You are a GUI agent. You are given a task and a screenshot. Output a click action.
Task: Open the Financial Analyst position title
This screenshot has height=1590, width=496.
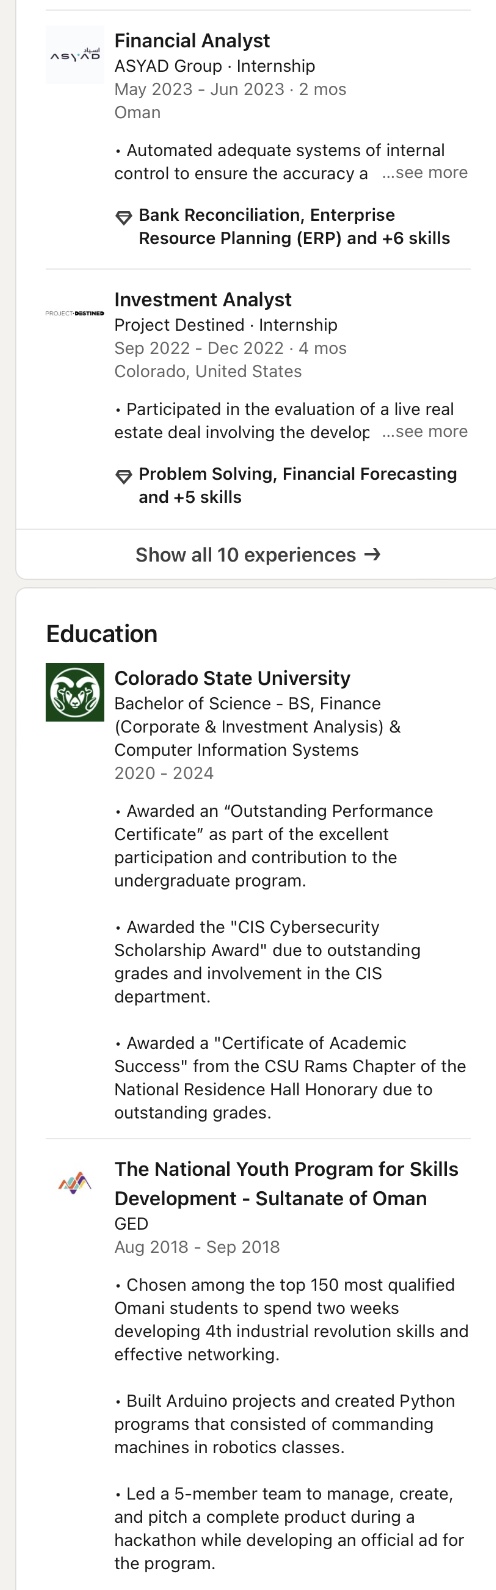(192, 41)
